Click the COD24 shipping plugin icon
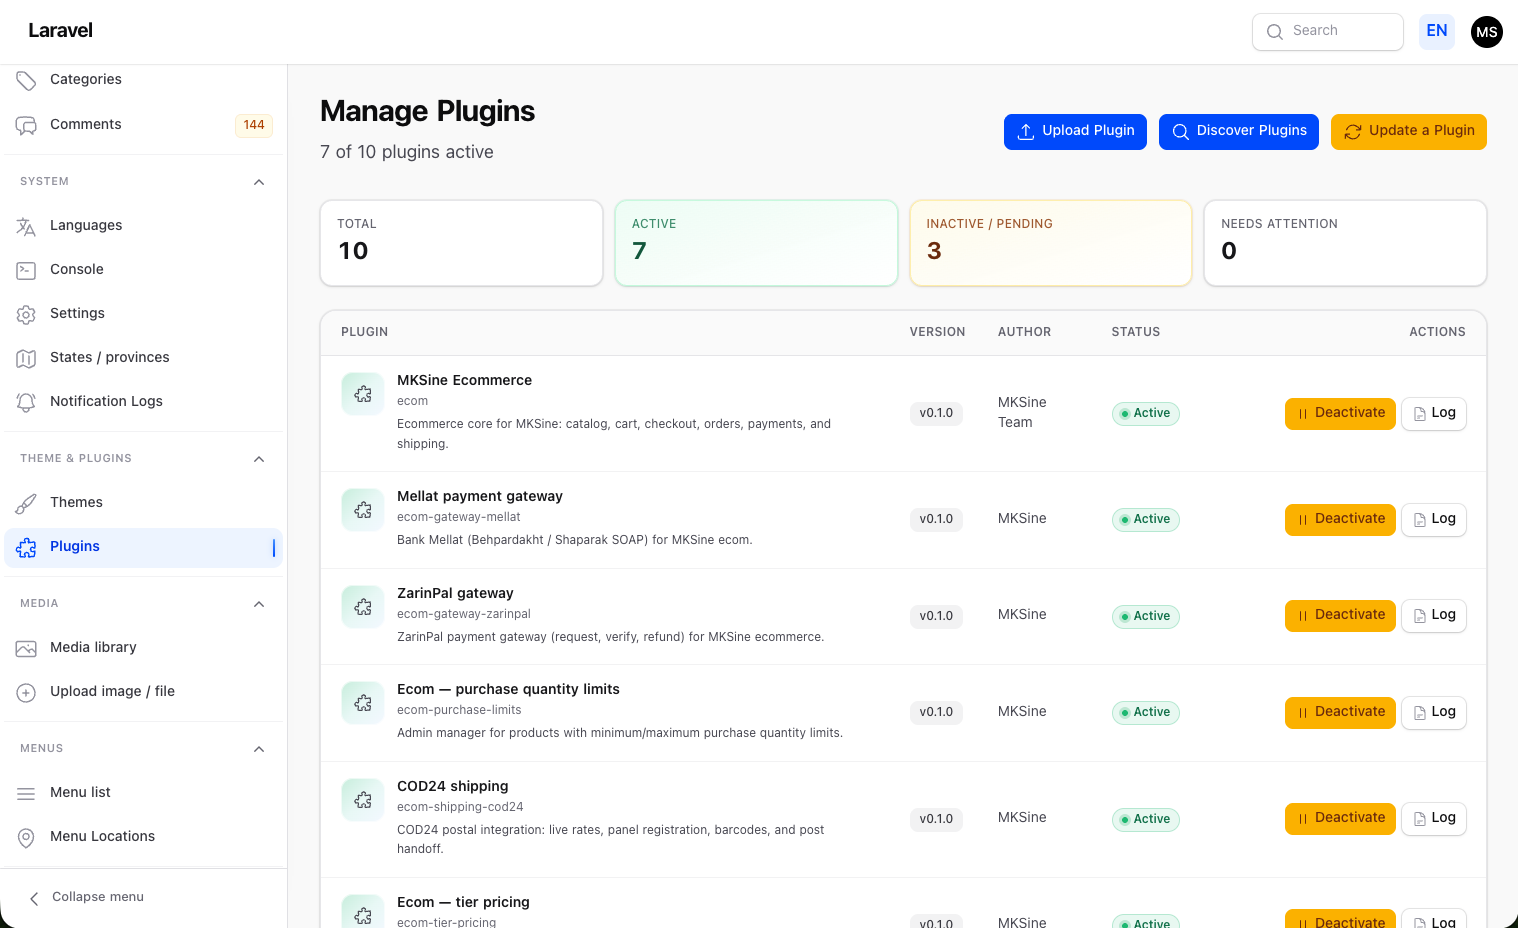 (x=363, y=800)
